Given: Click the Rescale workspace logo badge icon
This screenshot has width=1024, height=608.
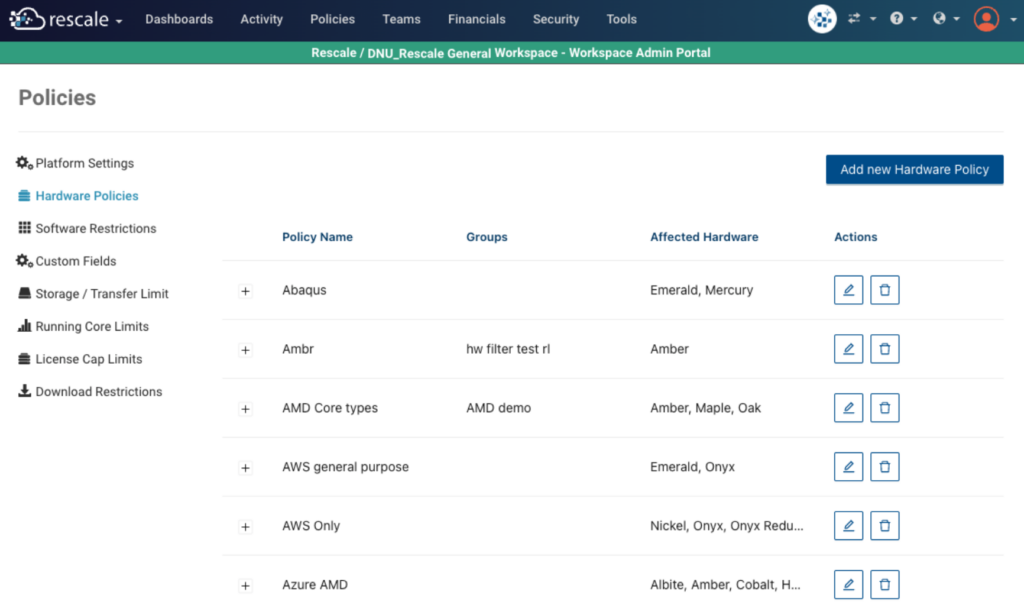Looking at the screenshot, I should point(822,19).
